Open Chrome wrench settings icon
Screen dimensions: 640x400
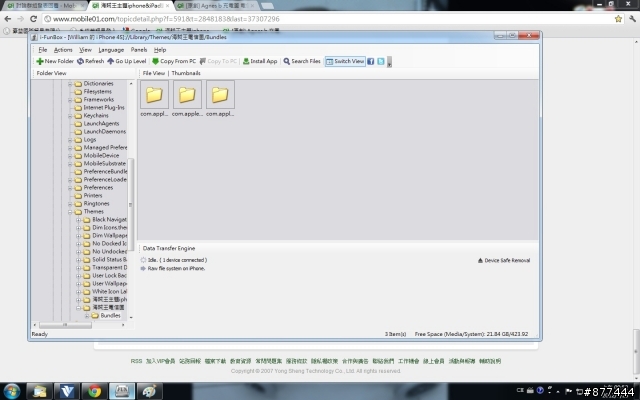[632, 19]
